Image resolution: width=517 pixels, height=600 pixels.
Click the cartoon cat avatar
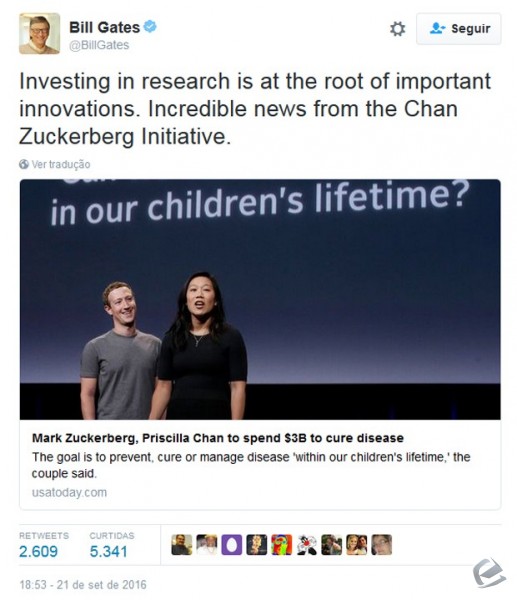click(x=307, y=545)
